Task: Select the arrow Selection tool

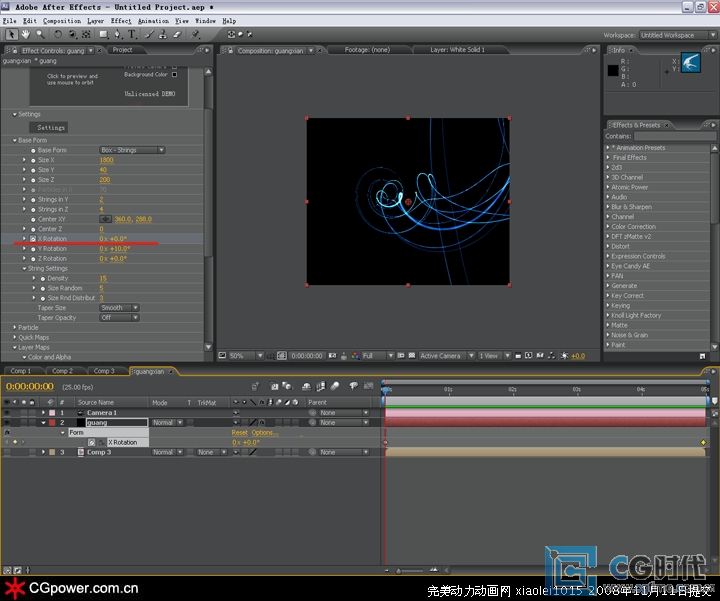Action: click(12, 34)
